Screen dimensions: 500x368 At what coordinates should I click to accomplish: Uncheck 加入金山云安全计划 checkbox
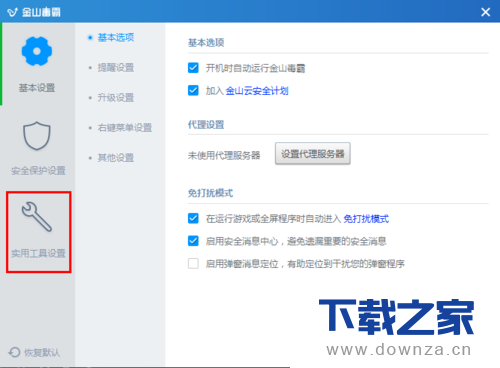pos(193,90)
